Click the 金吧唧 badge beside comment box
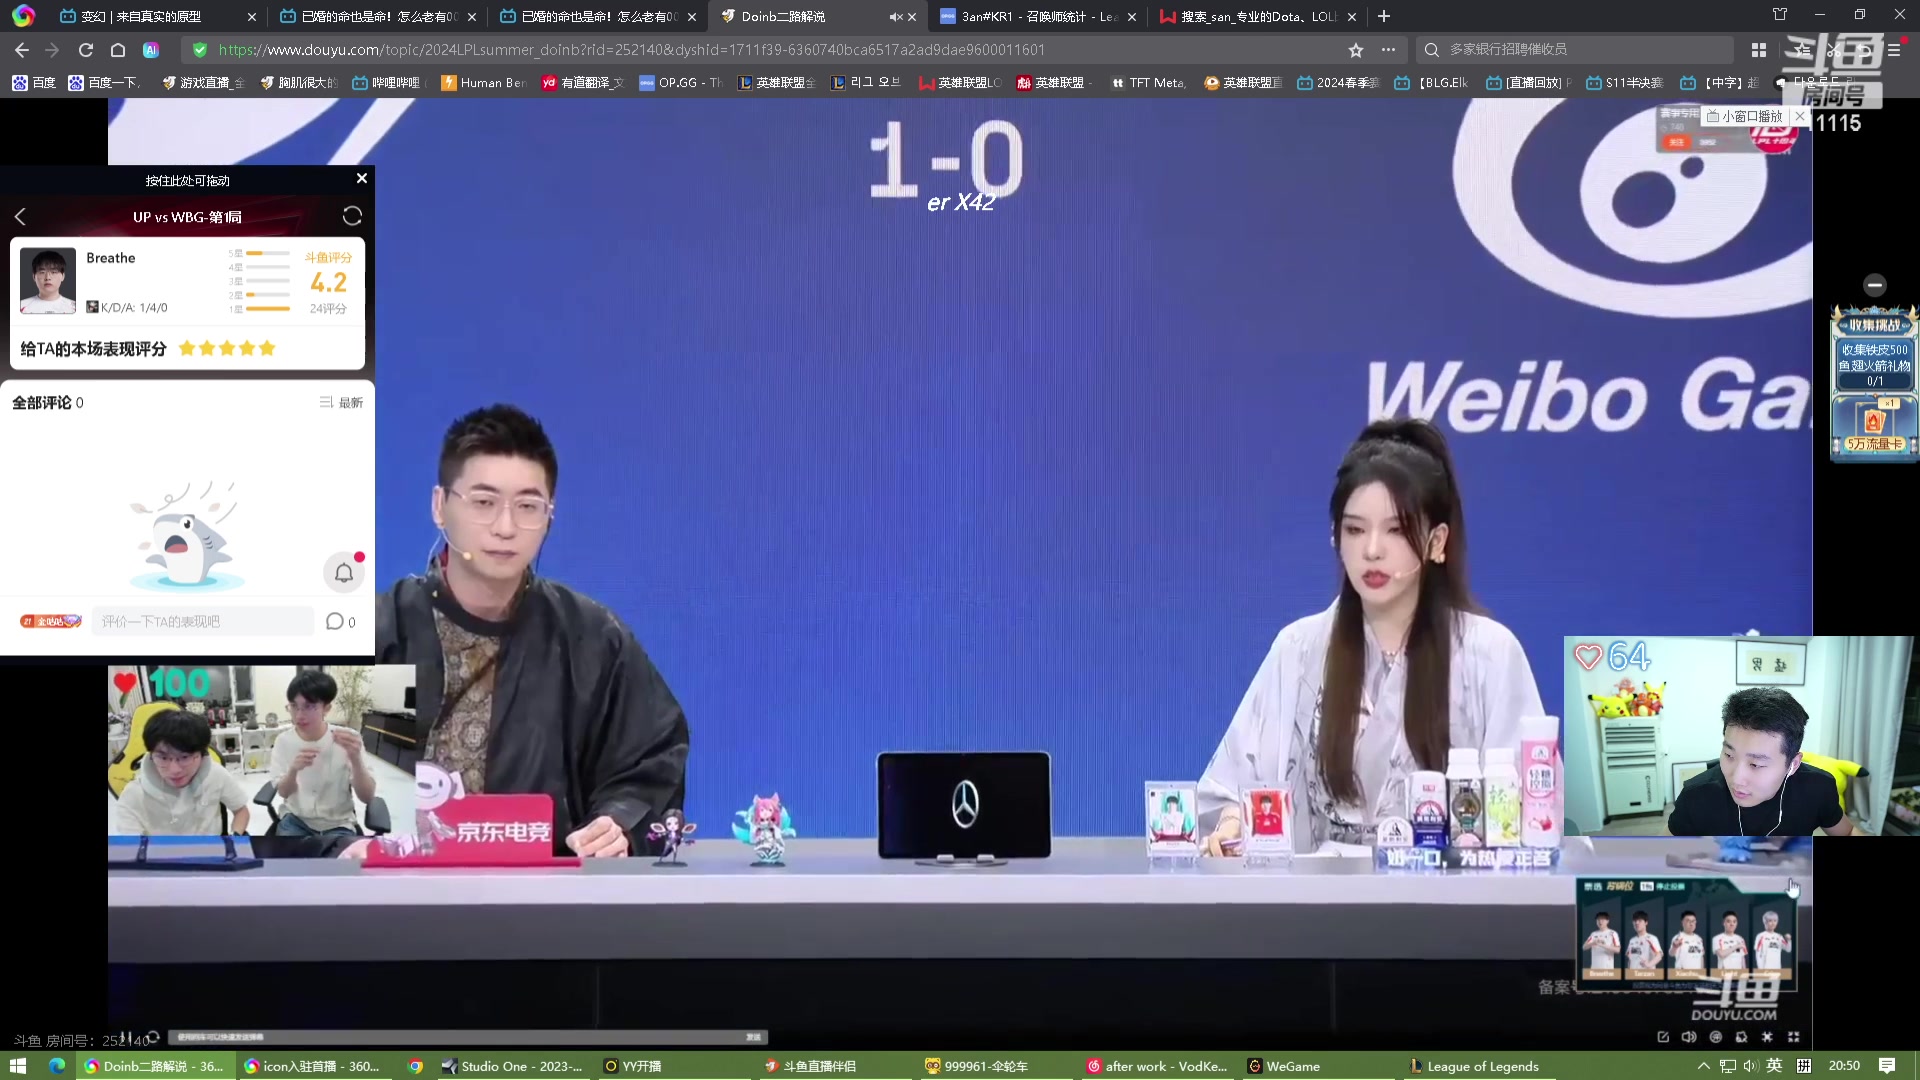 click(x=51, y=621)
